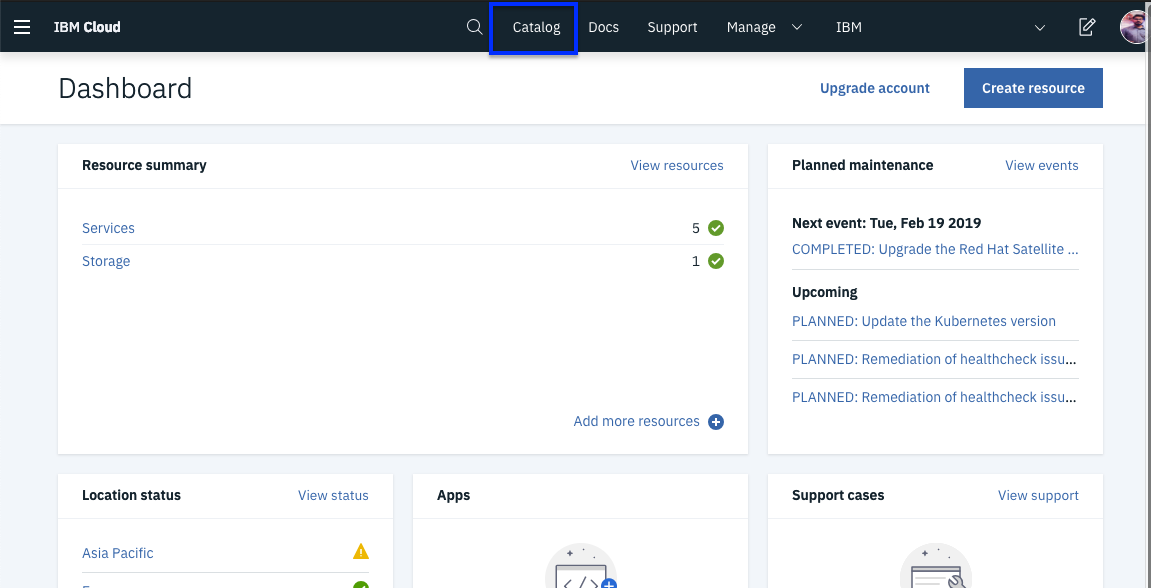Image resolution: width=1151 pixels, height=588 pixels.
Task: Open the user avatar profile
Action: tap(1135, 27)
